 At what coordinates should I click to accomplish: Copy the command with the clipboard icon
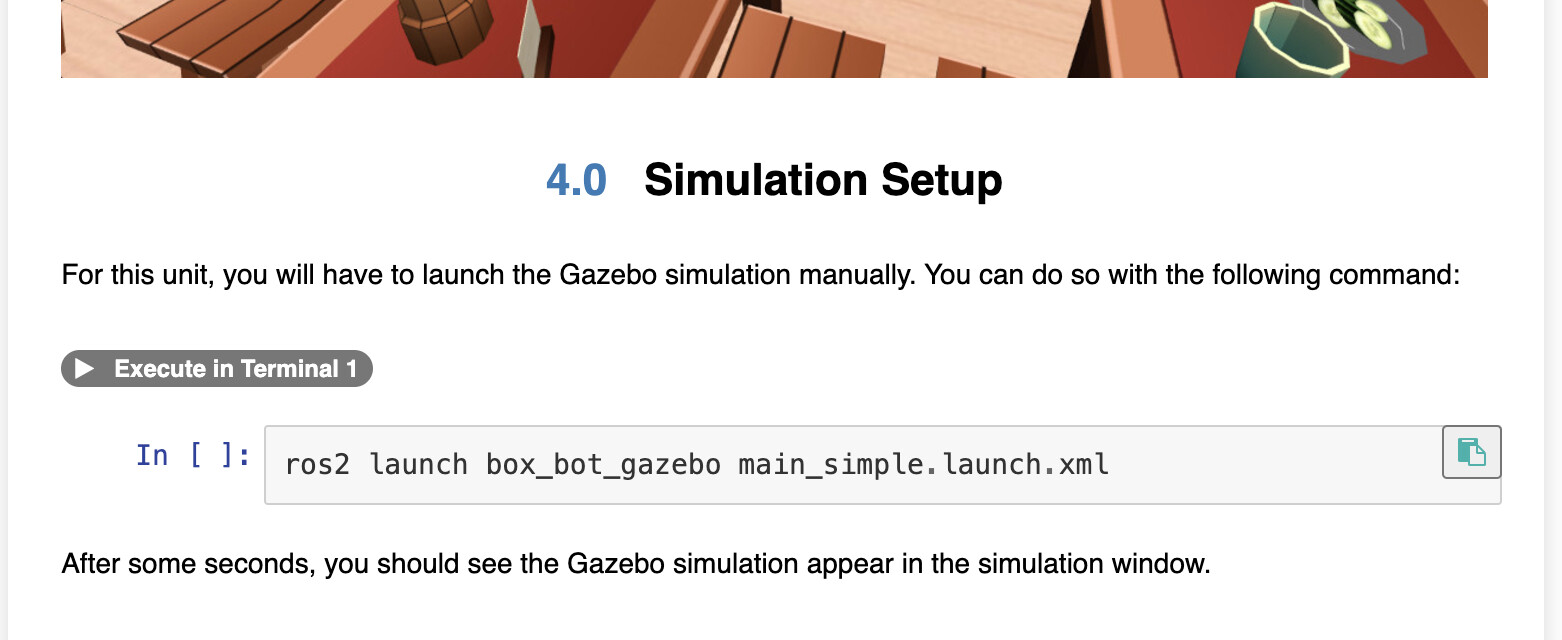tap(1472, 452)
